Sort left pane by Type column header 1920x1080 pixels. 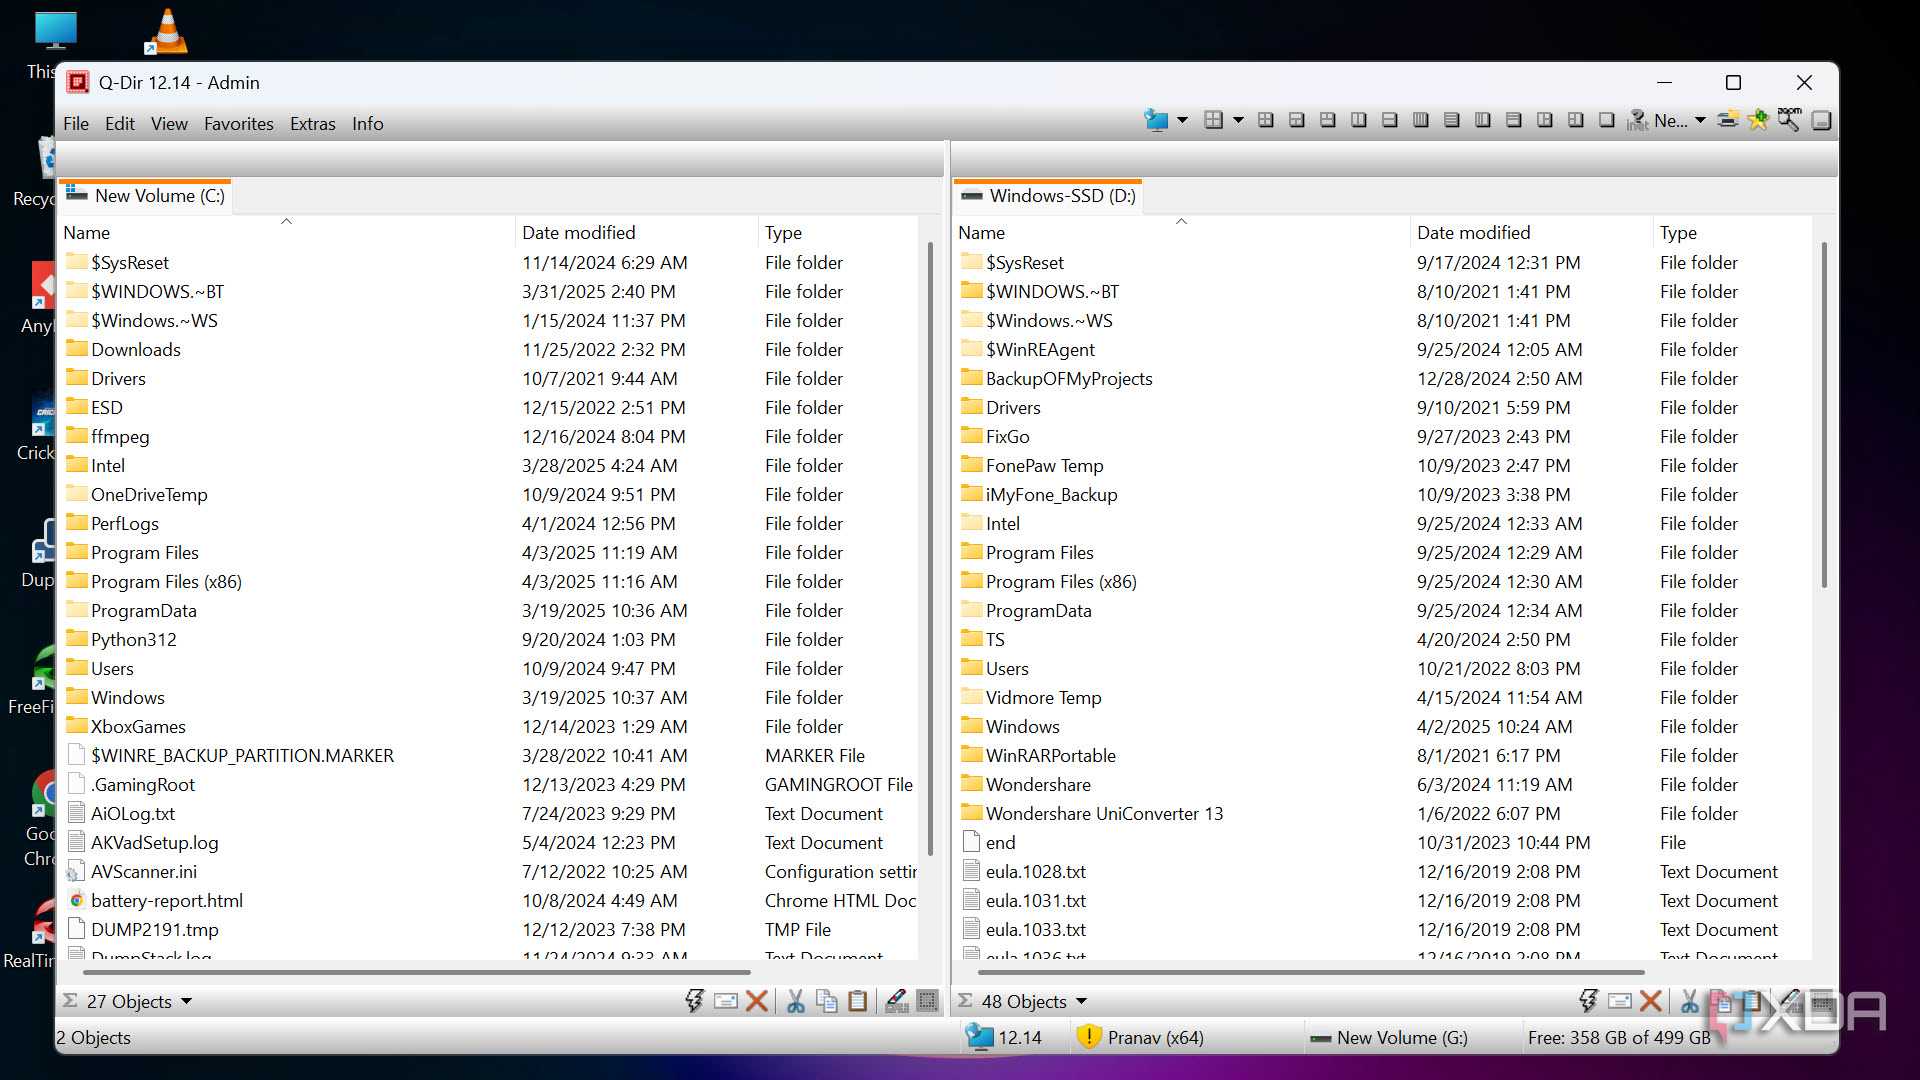837,232
